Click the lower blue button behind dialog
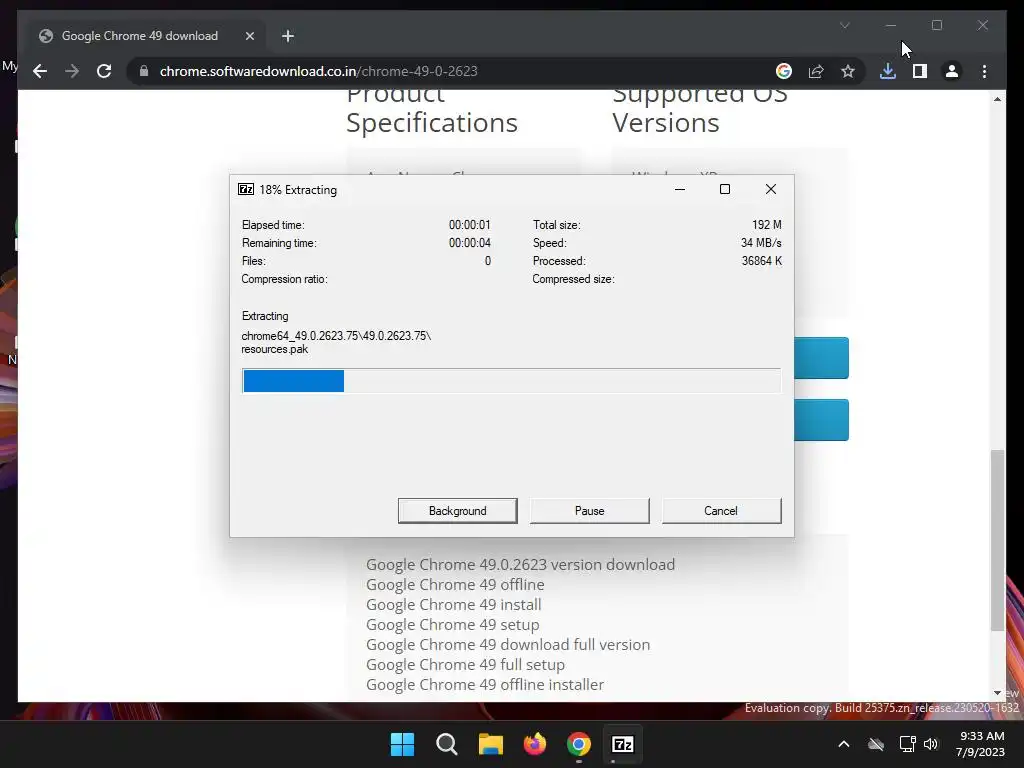 coord(822,420)
